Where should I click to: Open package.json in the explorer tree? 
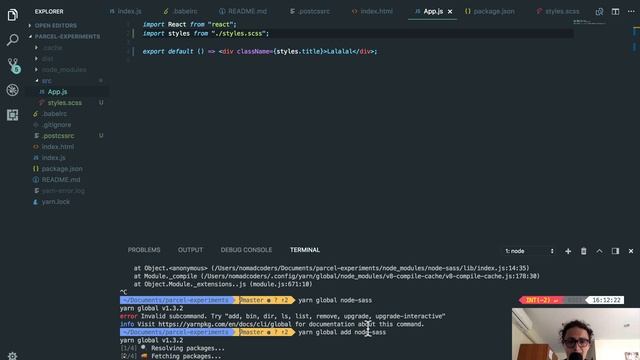pos(62,169)
